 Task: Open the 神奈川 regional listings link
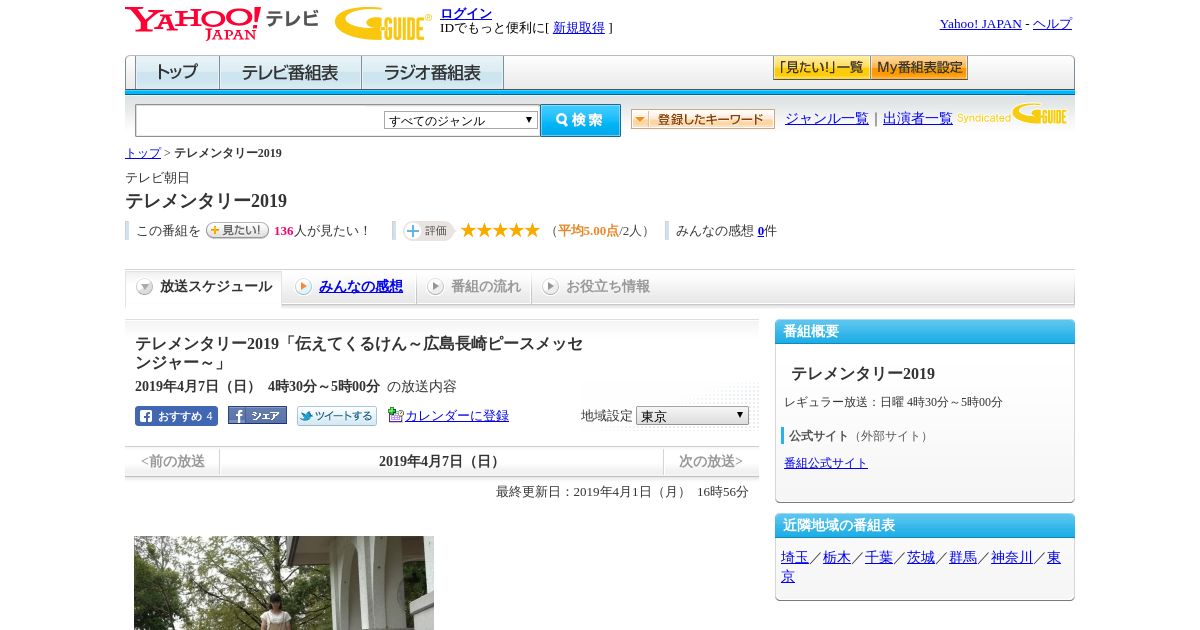1012,557
